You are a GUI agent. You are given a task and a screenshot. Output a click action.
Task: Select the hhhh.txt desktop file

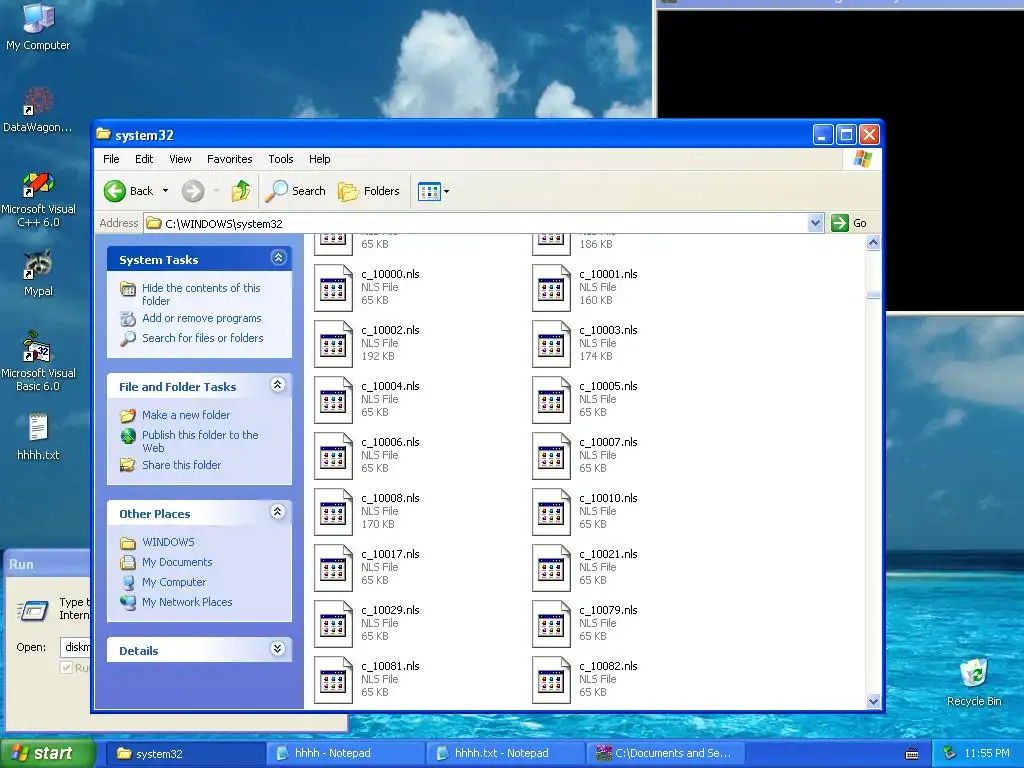pyautogui.click(x=38, y=436)
